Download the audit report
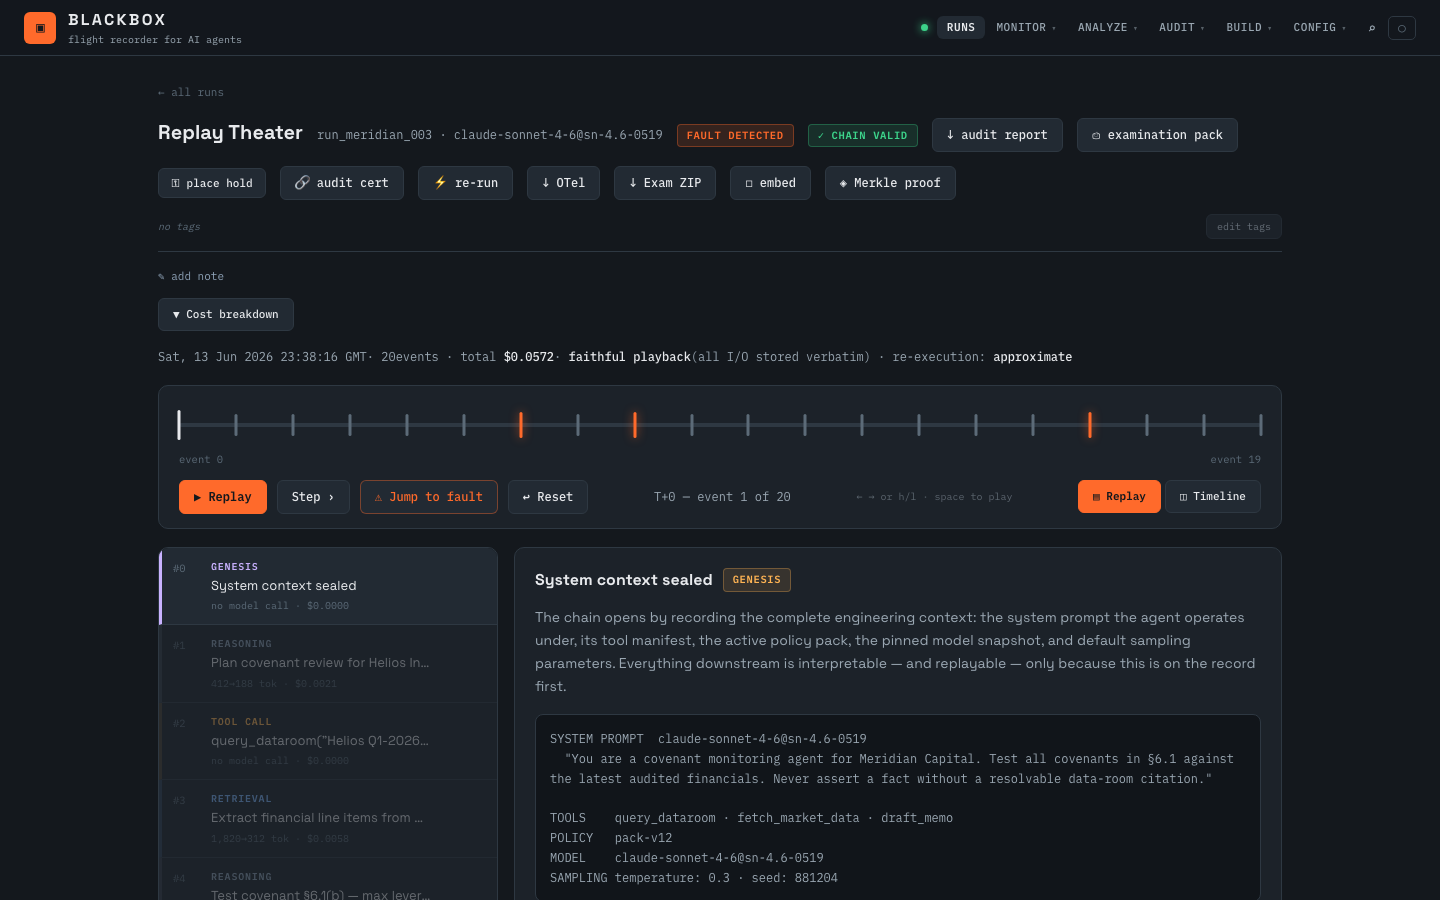Image resolution: width=1440 pixels, height=900 pixels. (997, 135)
